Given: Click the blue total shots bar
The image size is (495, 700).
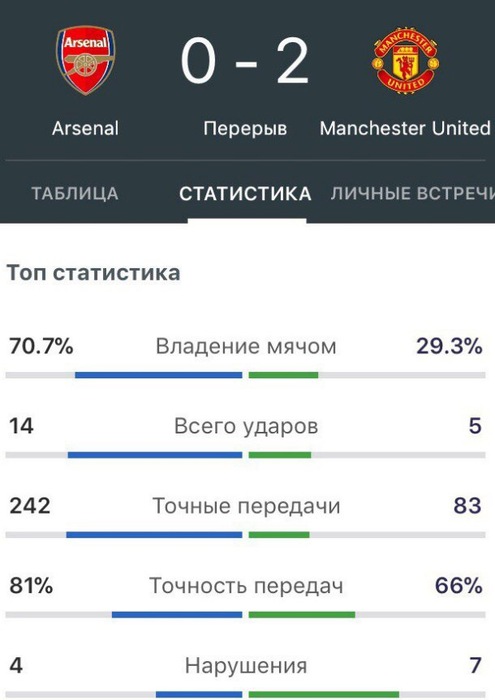Looking at the screenshot, I should pyautogui.click(x=155, y=455).
